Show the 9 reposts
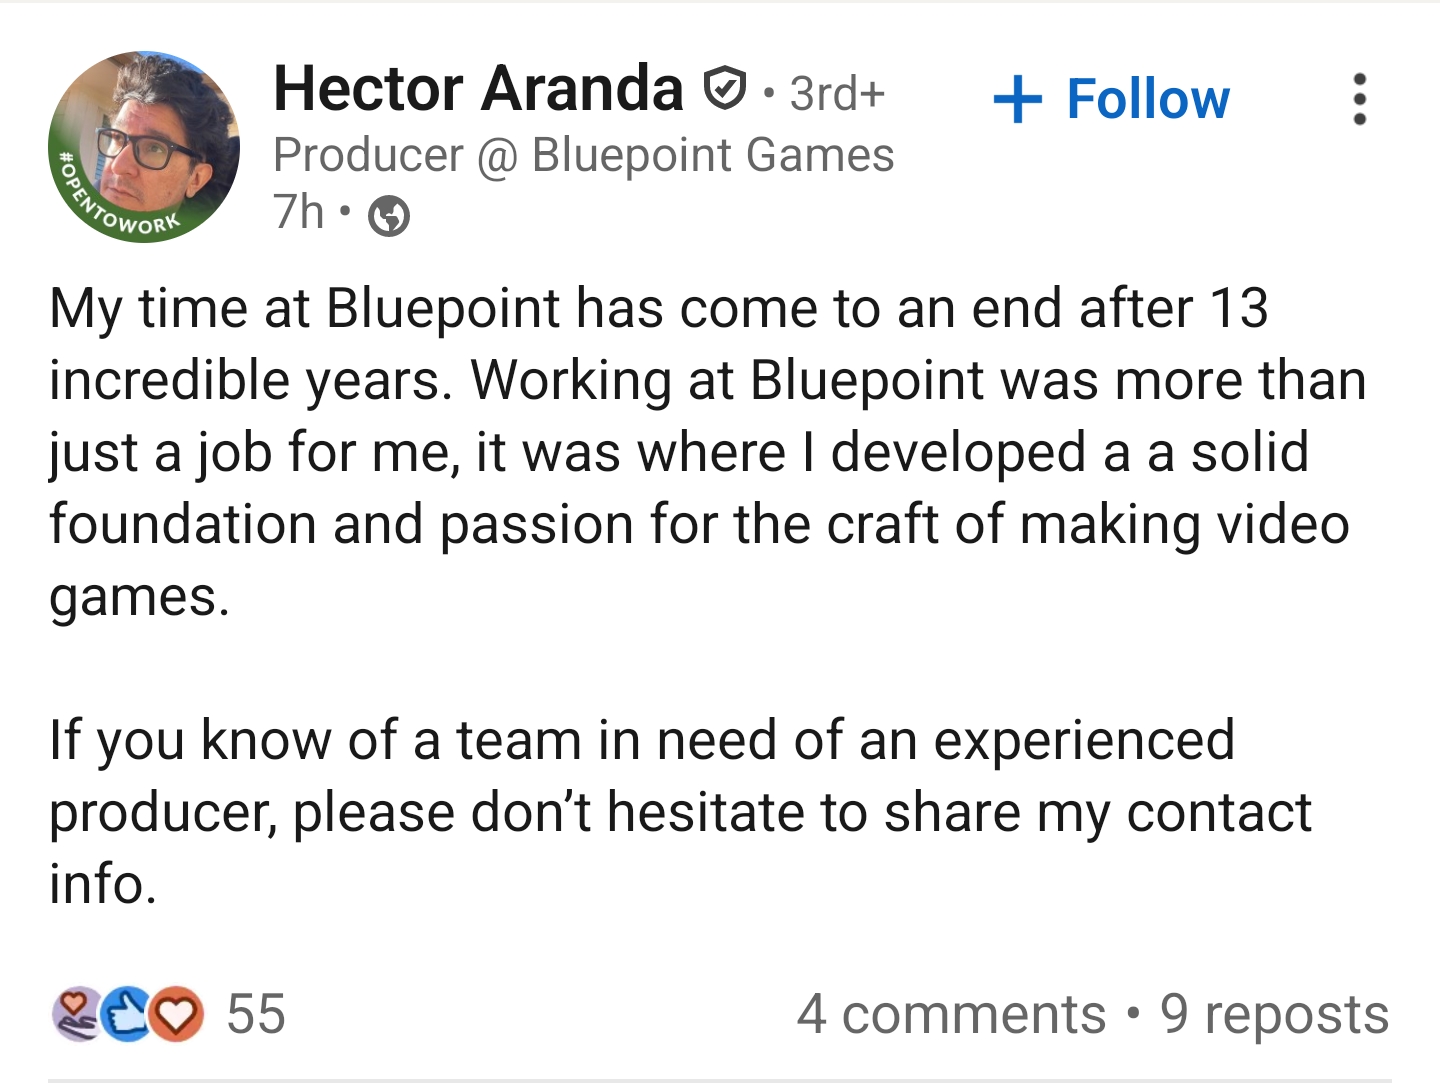Viewport: 1440px width, 1086px height. 1274,1014
